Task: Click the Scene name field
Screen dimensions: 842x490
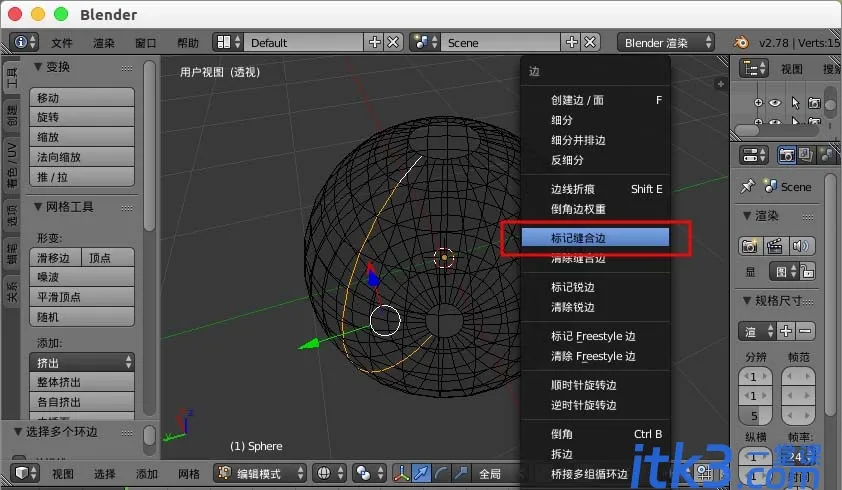Action: [501, 42]
